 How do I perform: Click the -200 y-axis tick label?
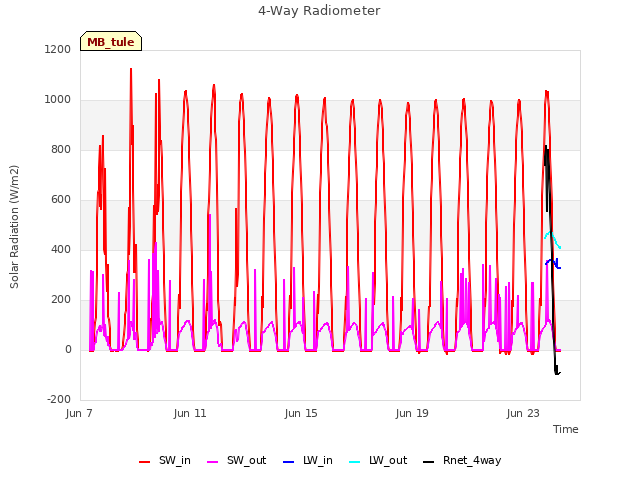[59, 399]
